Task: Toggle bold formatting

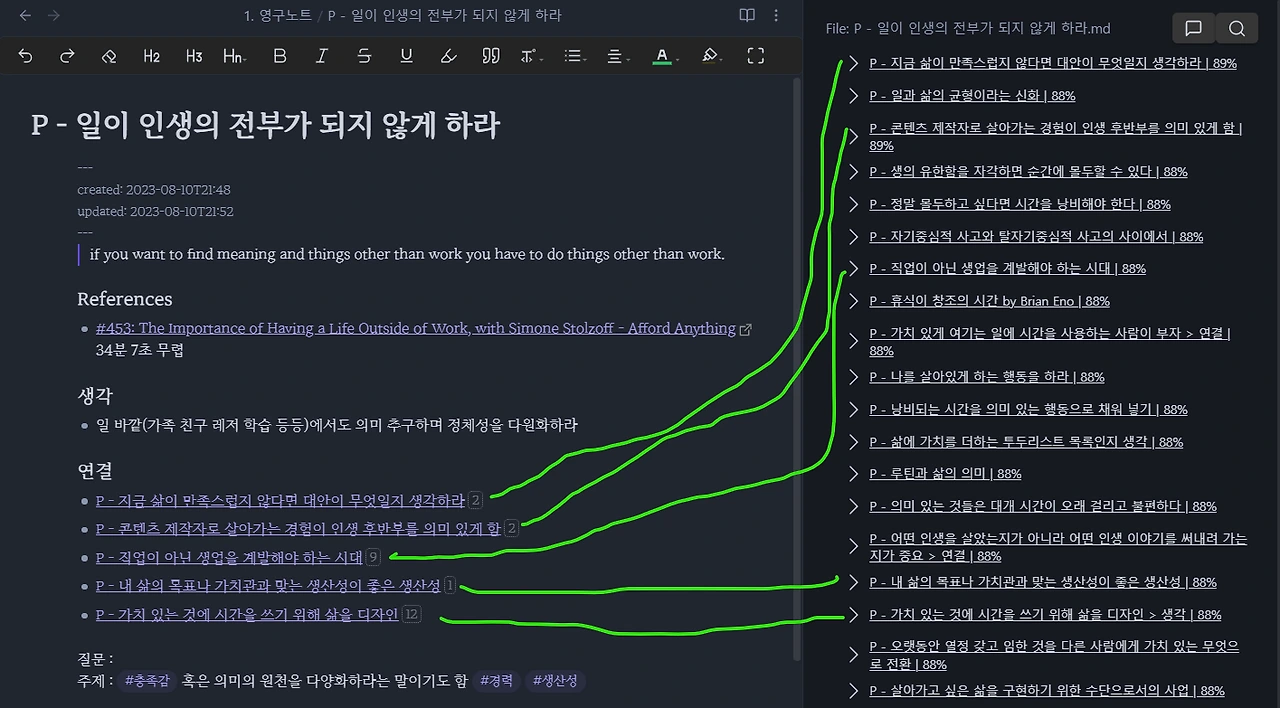Action: point(280,56)
